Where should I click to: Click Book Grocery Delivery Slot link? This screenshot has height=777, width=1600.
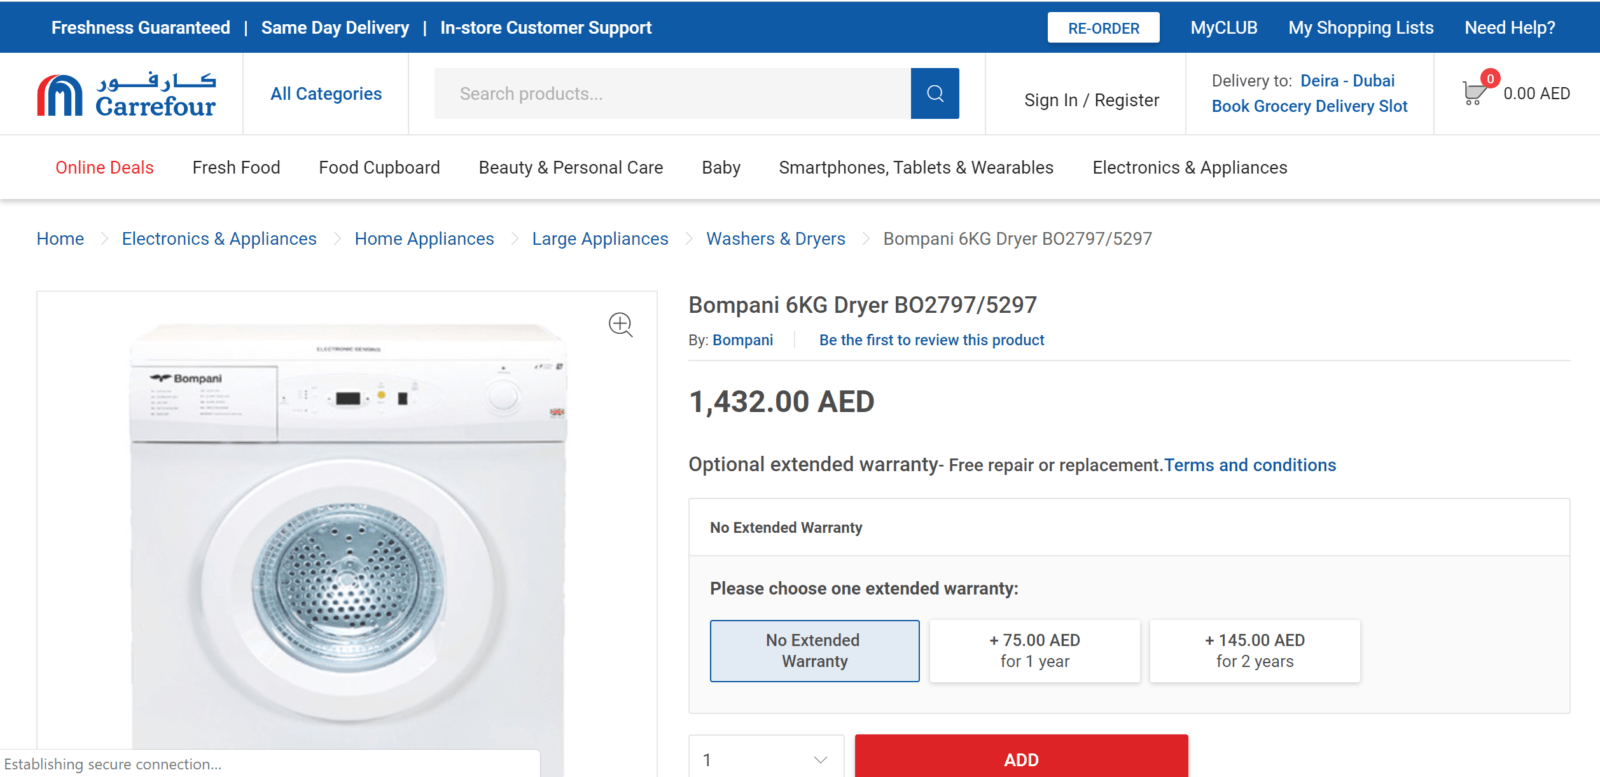coord(1309,106)
